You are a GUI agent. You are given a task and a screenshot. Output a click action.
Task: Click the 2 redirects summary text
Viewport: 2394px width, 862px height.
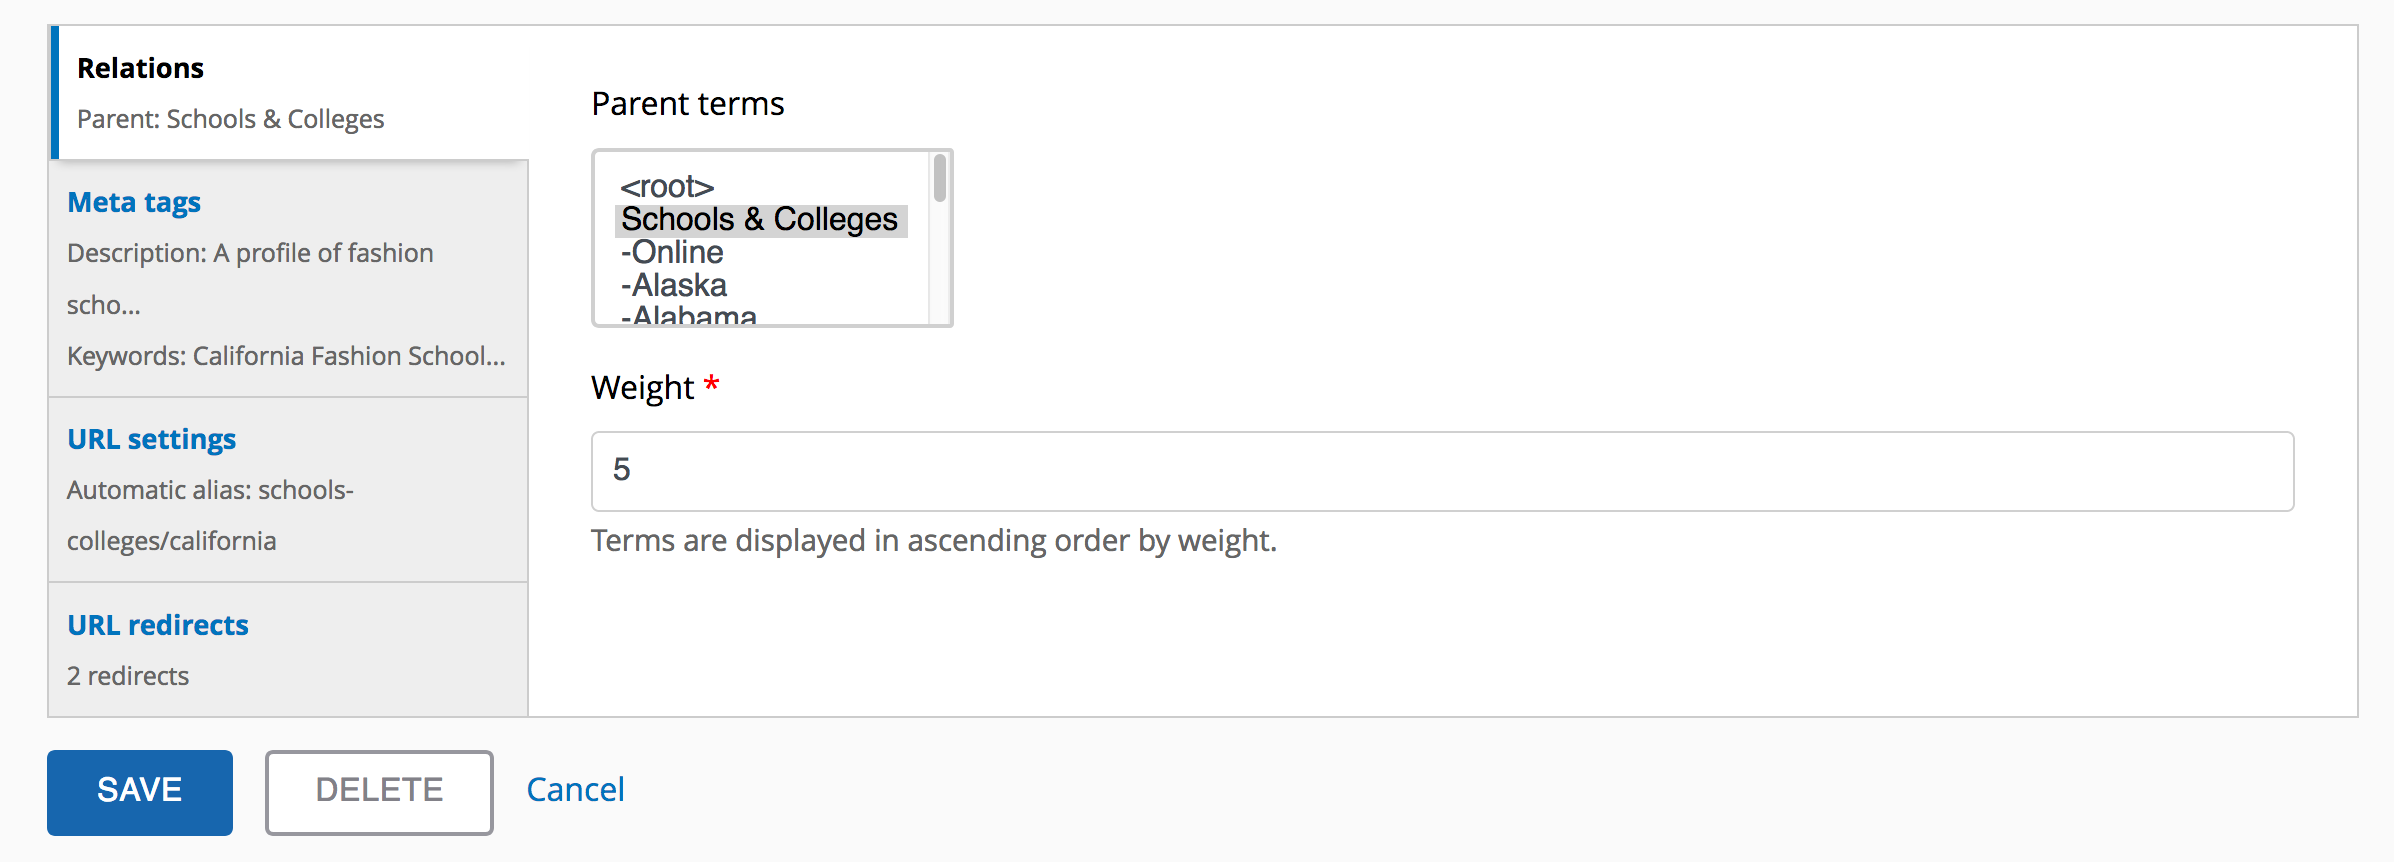pyautogui.click(x=127, y=675)
